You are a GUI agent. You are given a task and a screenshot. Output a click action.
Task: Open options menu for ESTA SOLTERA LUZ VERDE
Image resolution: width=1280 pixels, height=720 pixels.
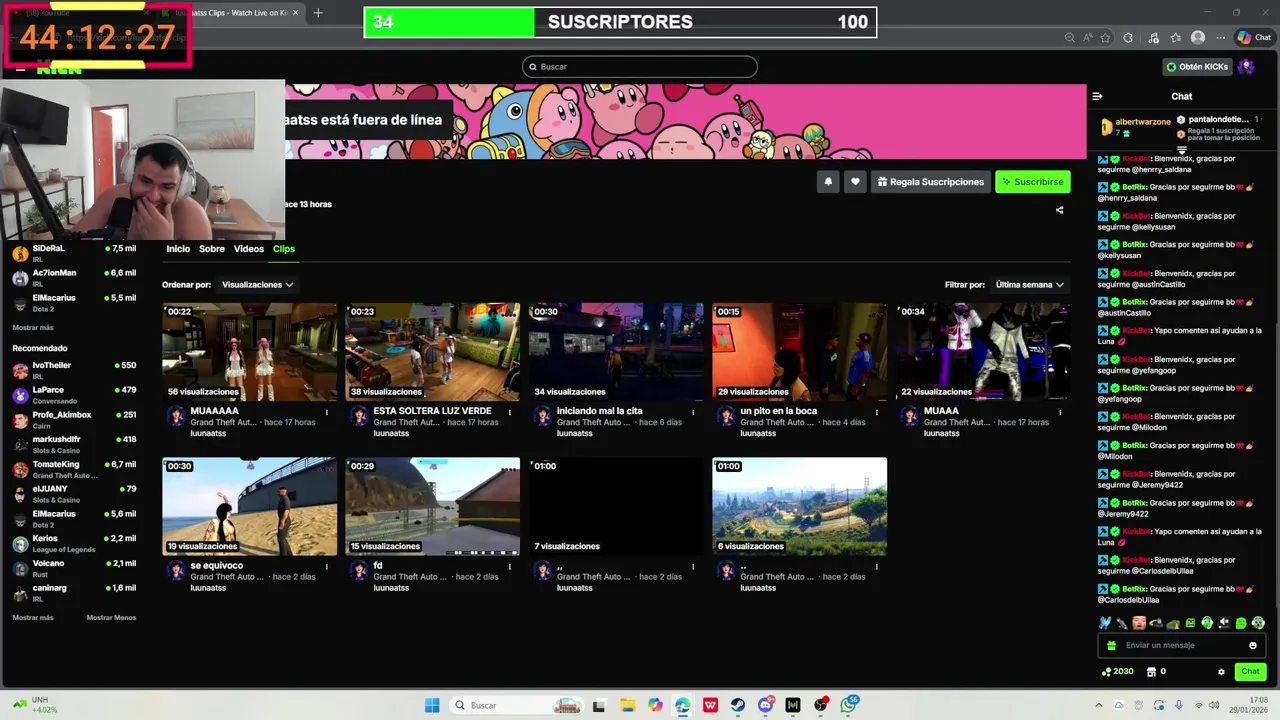coord(510,411)
